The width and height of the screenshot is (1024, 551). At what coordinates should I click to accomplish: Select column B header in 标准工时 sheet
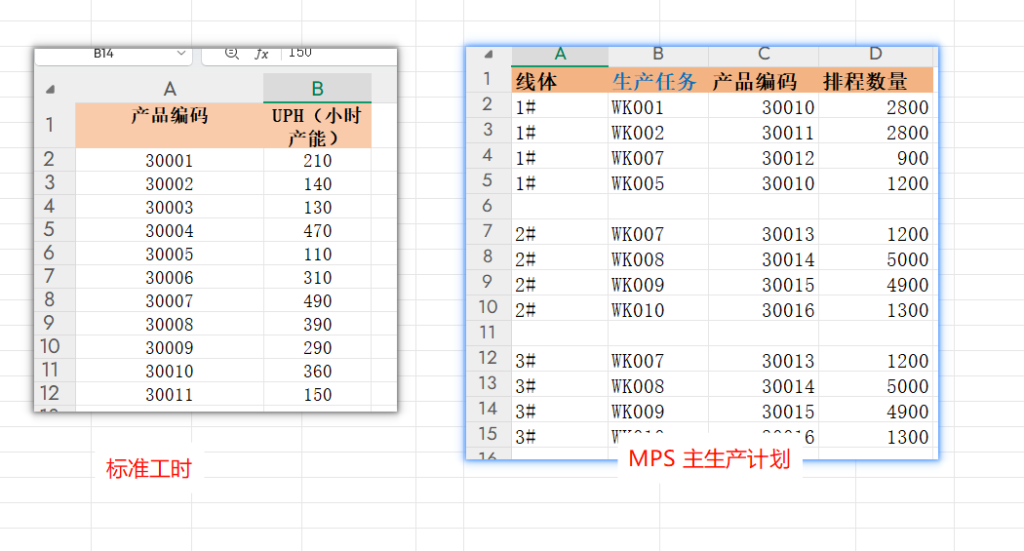[x=317, y=88]
